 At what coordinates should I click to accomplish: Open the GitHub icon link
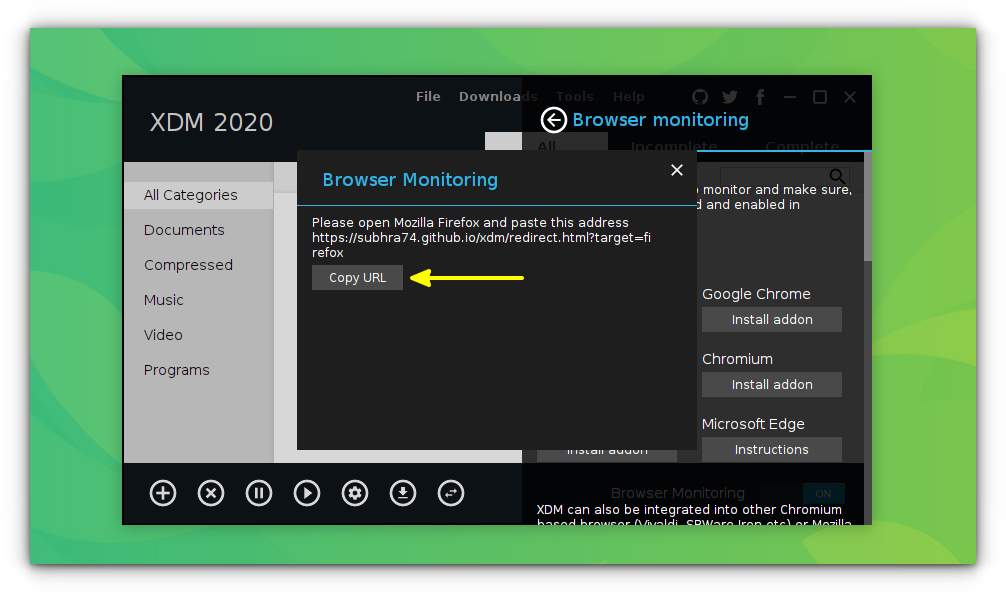click(700, 97)
